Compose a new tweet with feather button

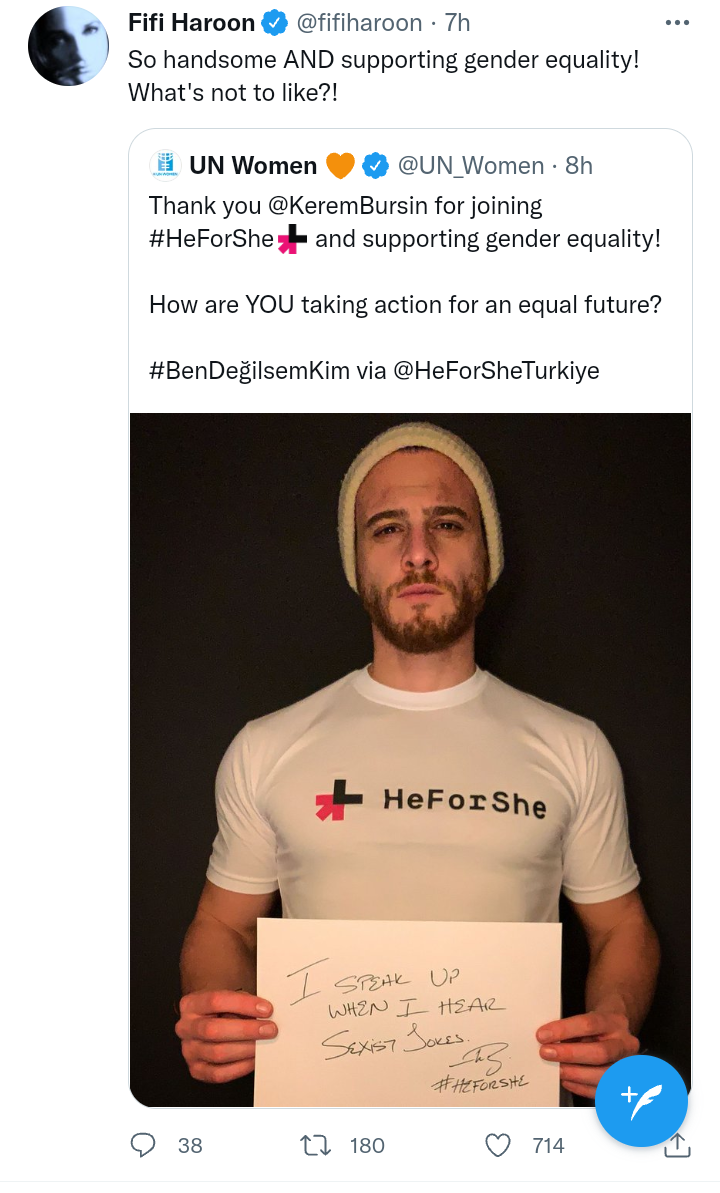pyautogui.click(x=641, y=1100)
